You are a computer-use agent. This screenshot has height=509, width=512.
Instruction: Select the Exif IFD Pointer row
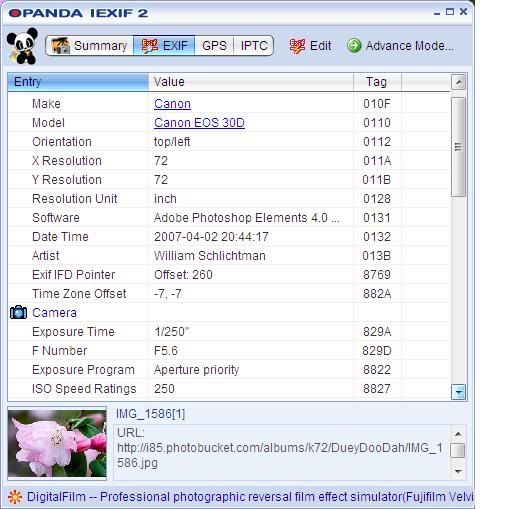pyautogui.click(x=229, y=275)
